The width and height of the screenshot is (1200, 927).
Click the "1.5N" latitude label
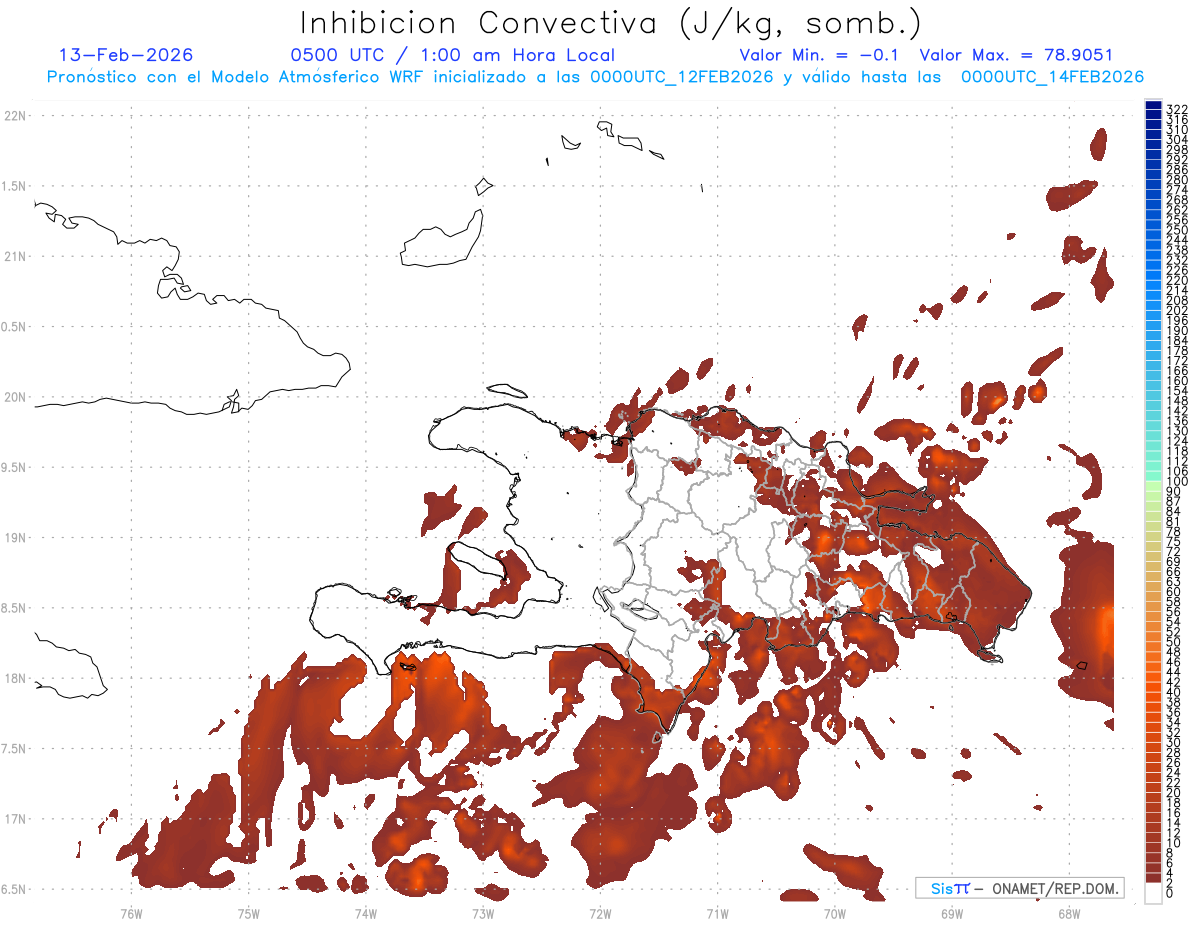[15, 186]
